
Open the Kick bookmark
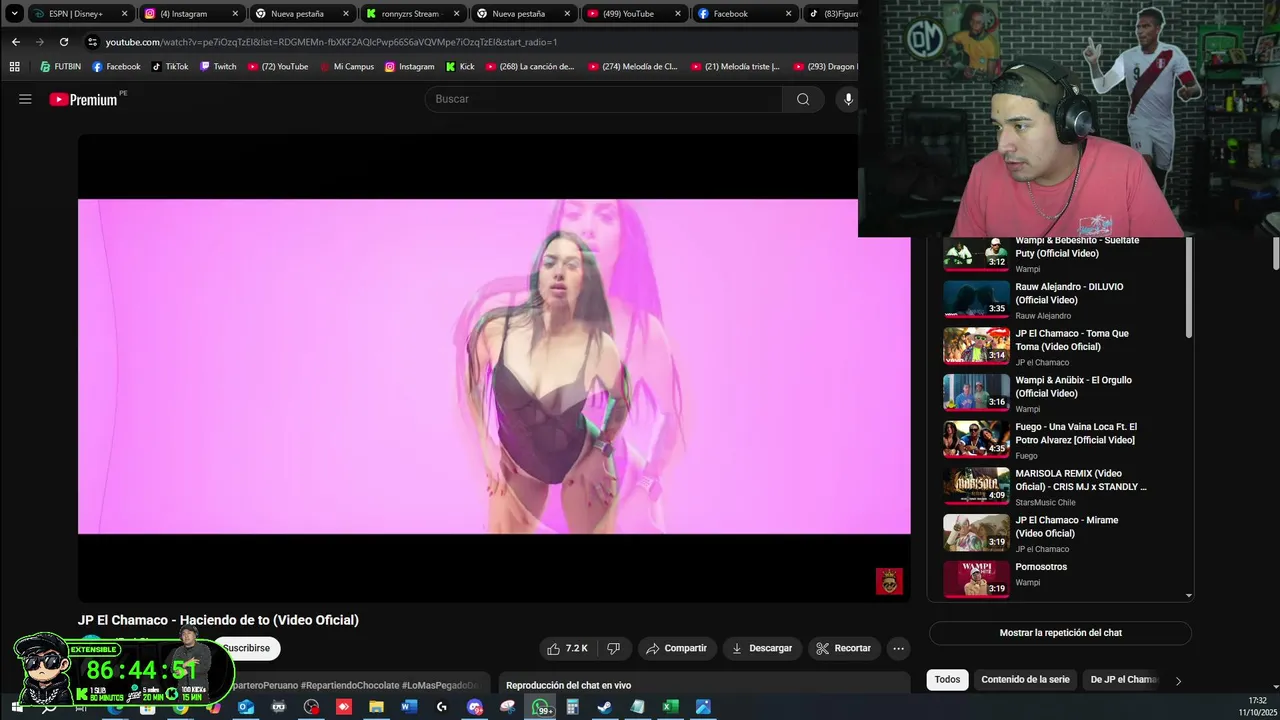[x=459, y=67]
